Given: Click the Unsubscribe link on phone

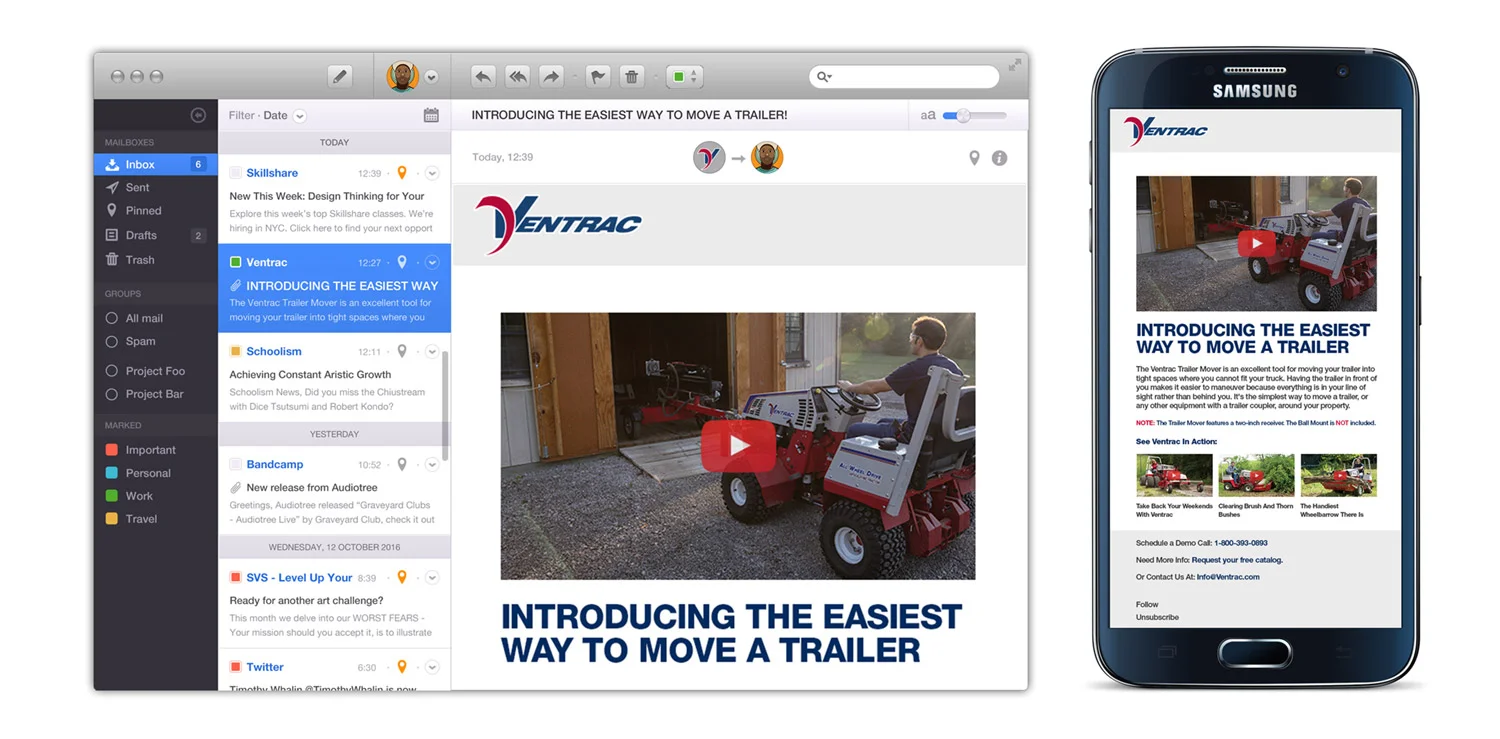Looking at the screenshot, I should [1157, 617].
